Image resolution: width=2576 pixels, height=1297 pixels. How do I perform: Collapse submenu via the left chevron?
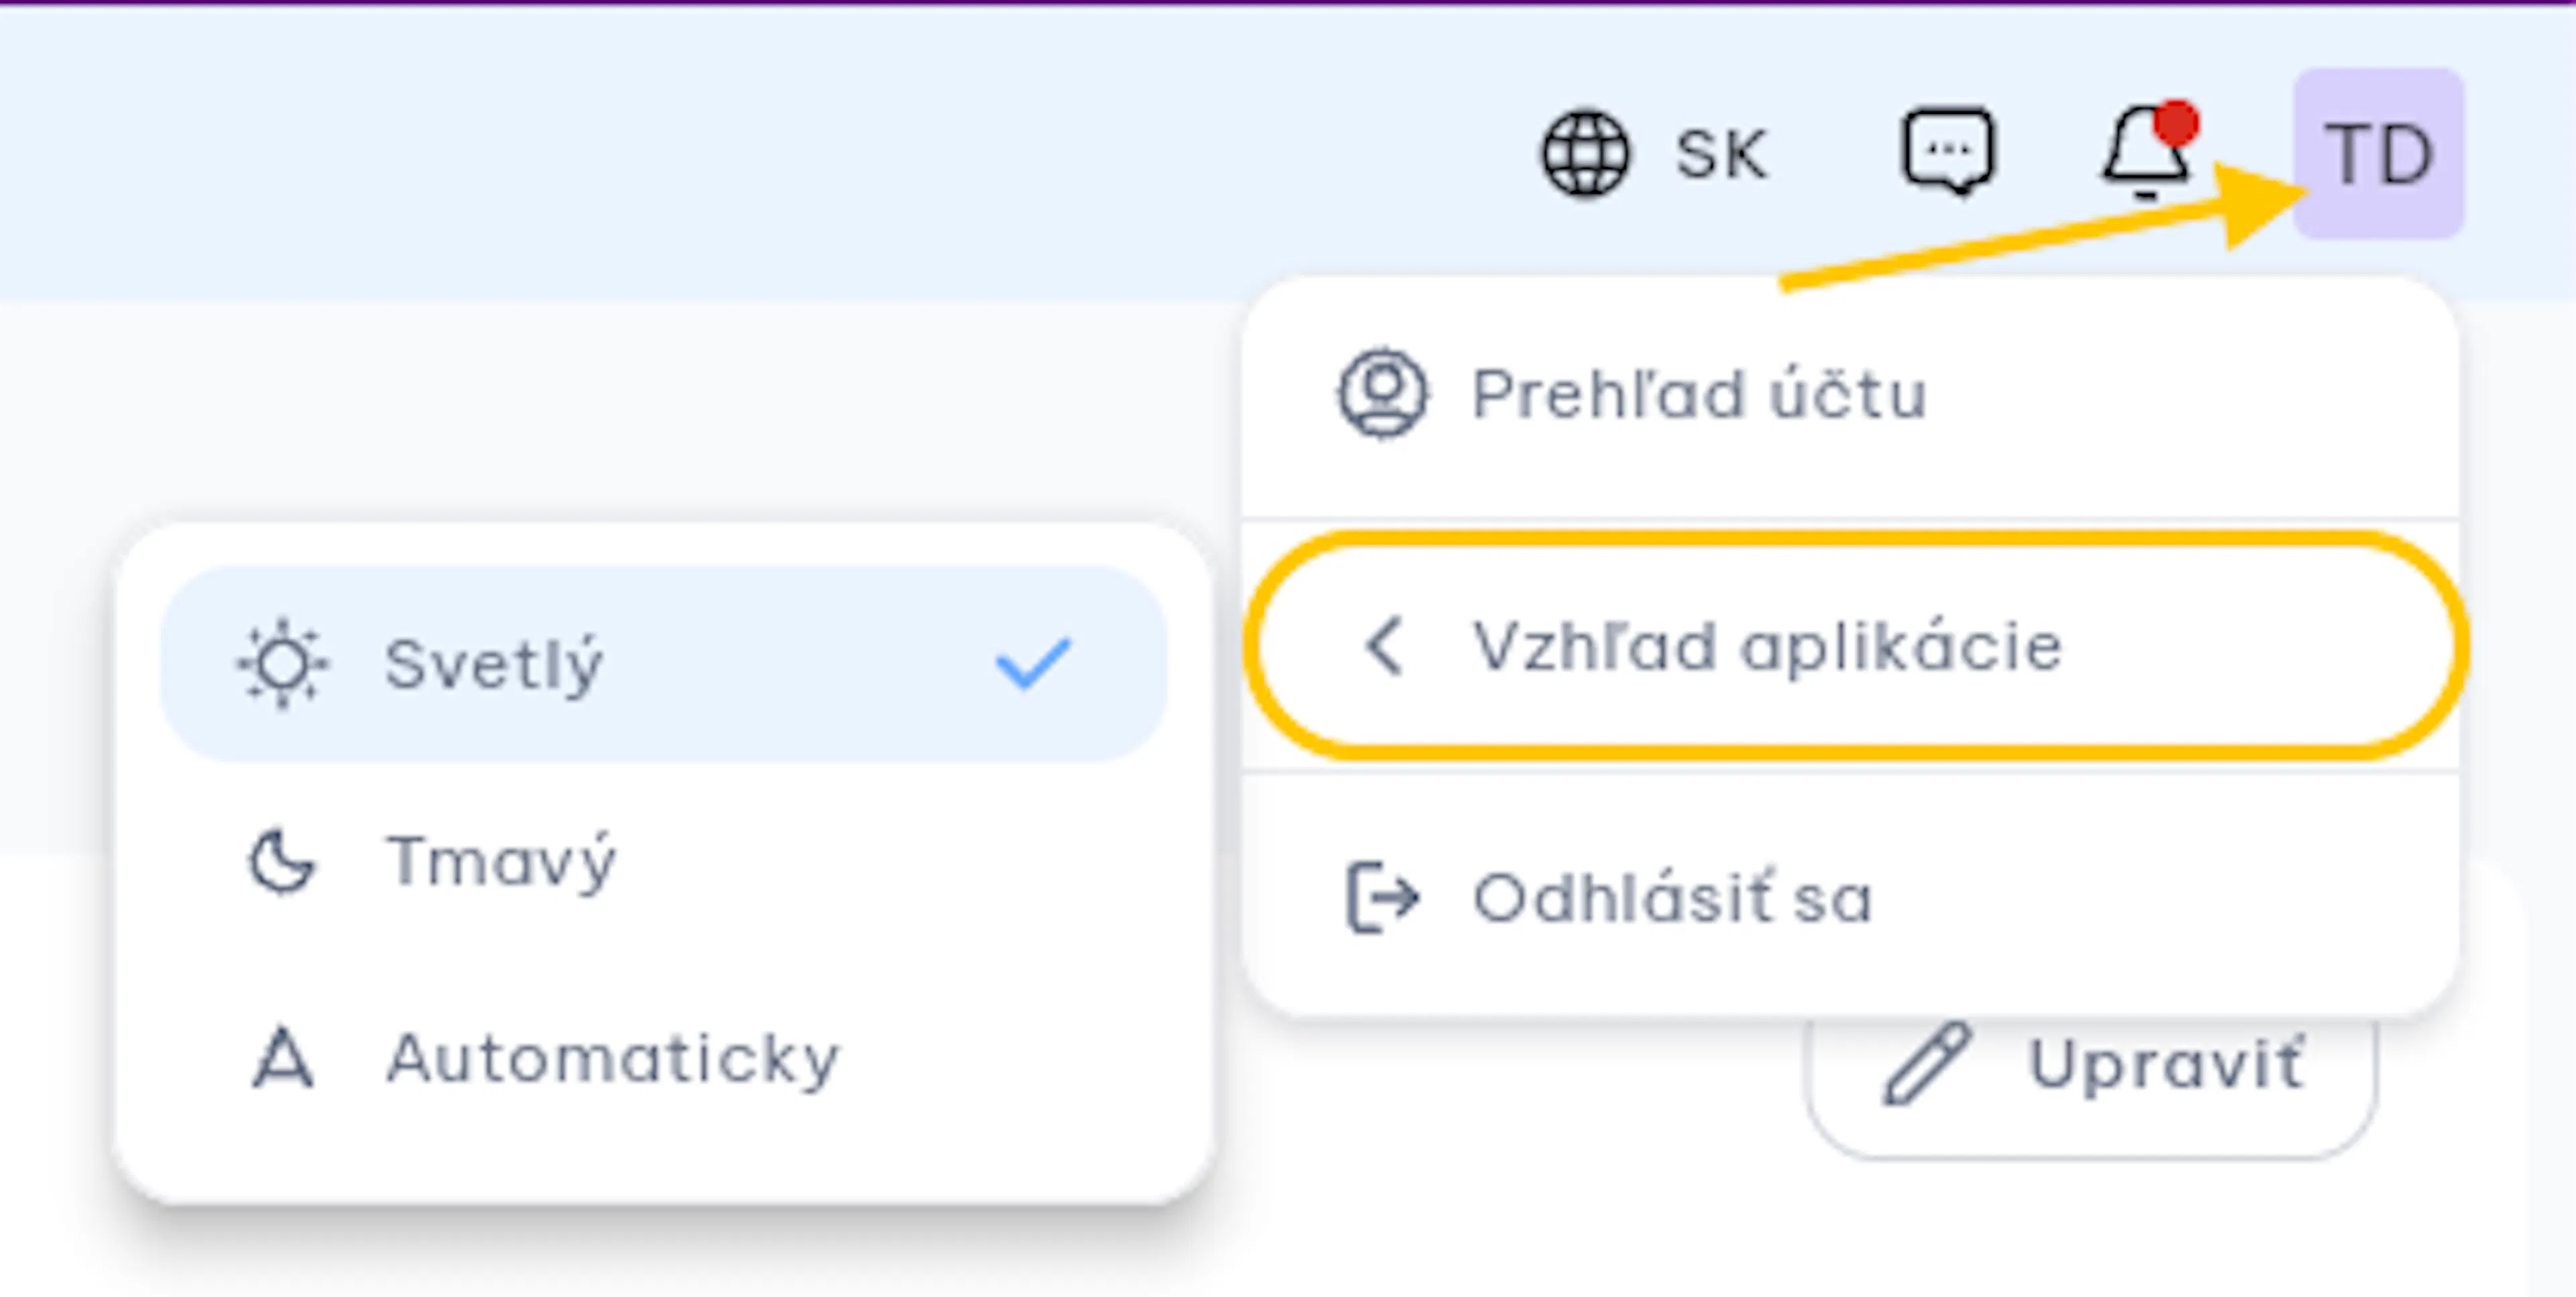1385,646
